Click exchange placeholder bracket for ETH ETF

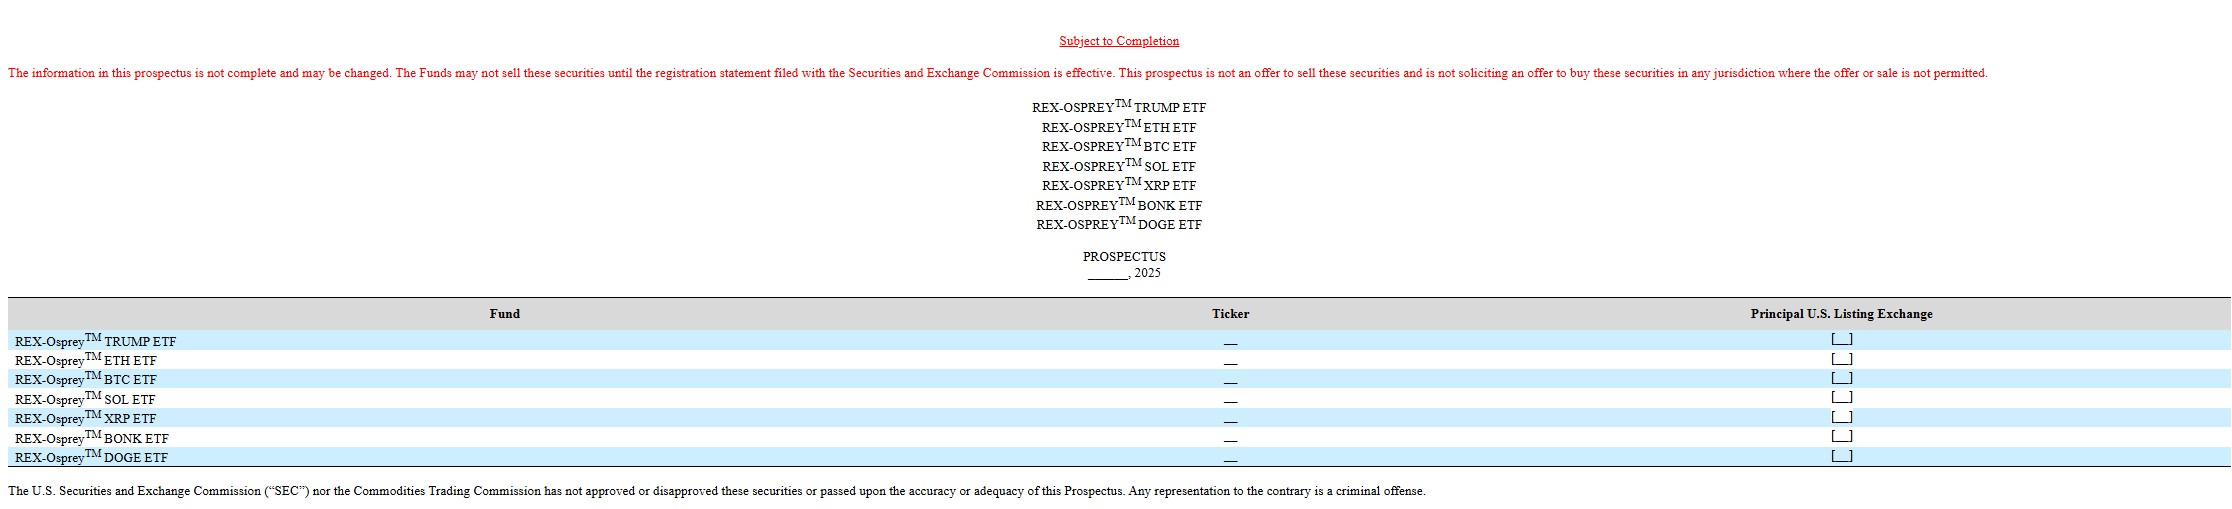point(1842,359)
